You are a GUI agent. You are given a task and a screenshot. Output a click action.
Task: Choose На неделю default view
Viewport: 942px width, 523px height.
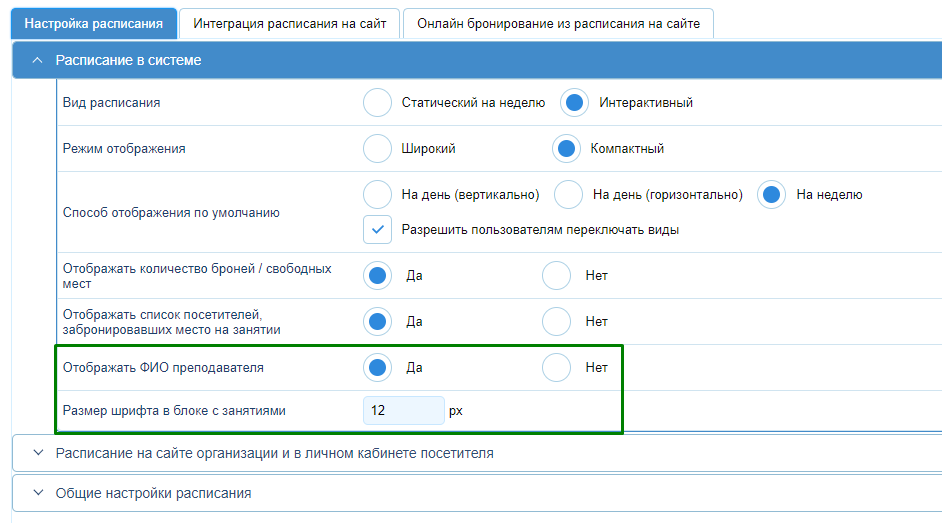pyautogui.click(x=771, y=195)
